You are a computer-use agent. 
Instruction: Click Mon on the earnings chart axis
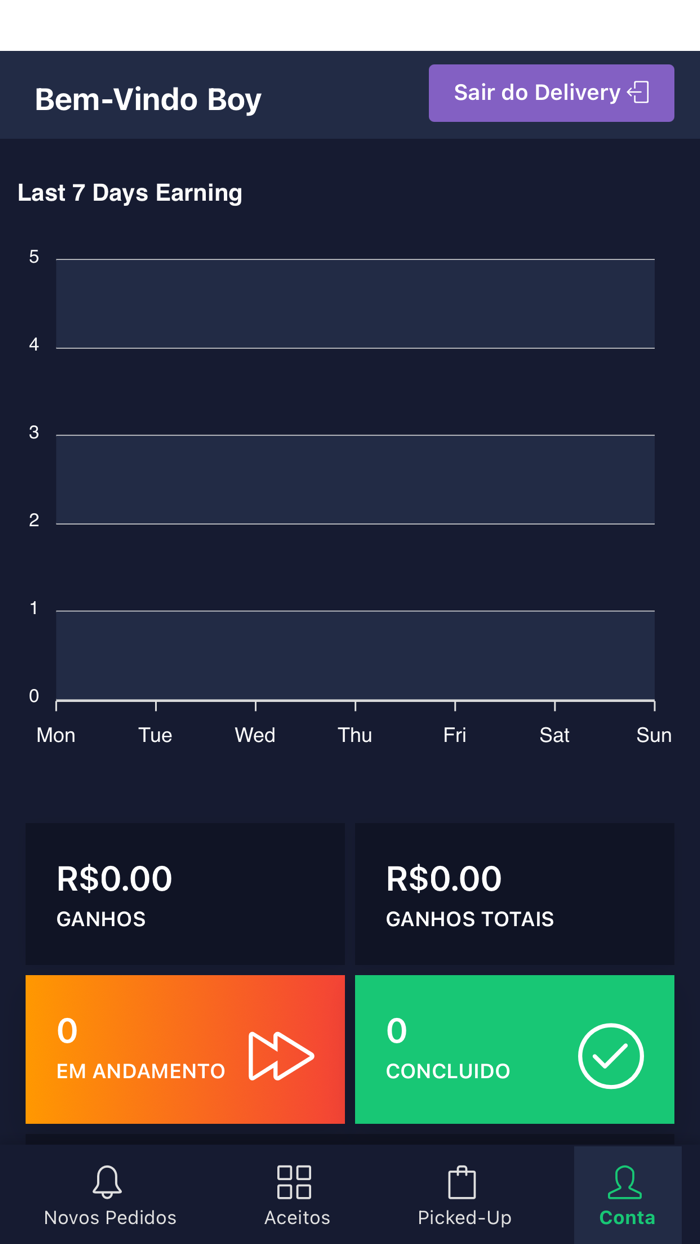coord(55,735)
